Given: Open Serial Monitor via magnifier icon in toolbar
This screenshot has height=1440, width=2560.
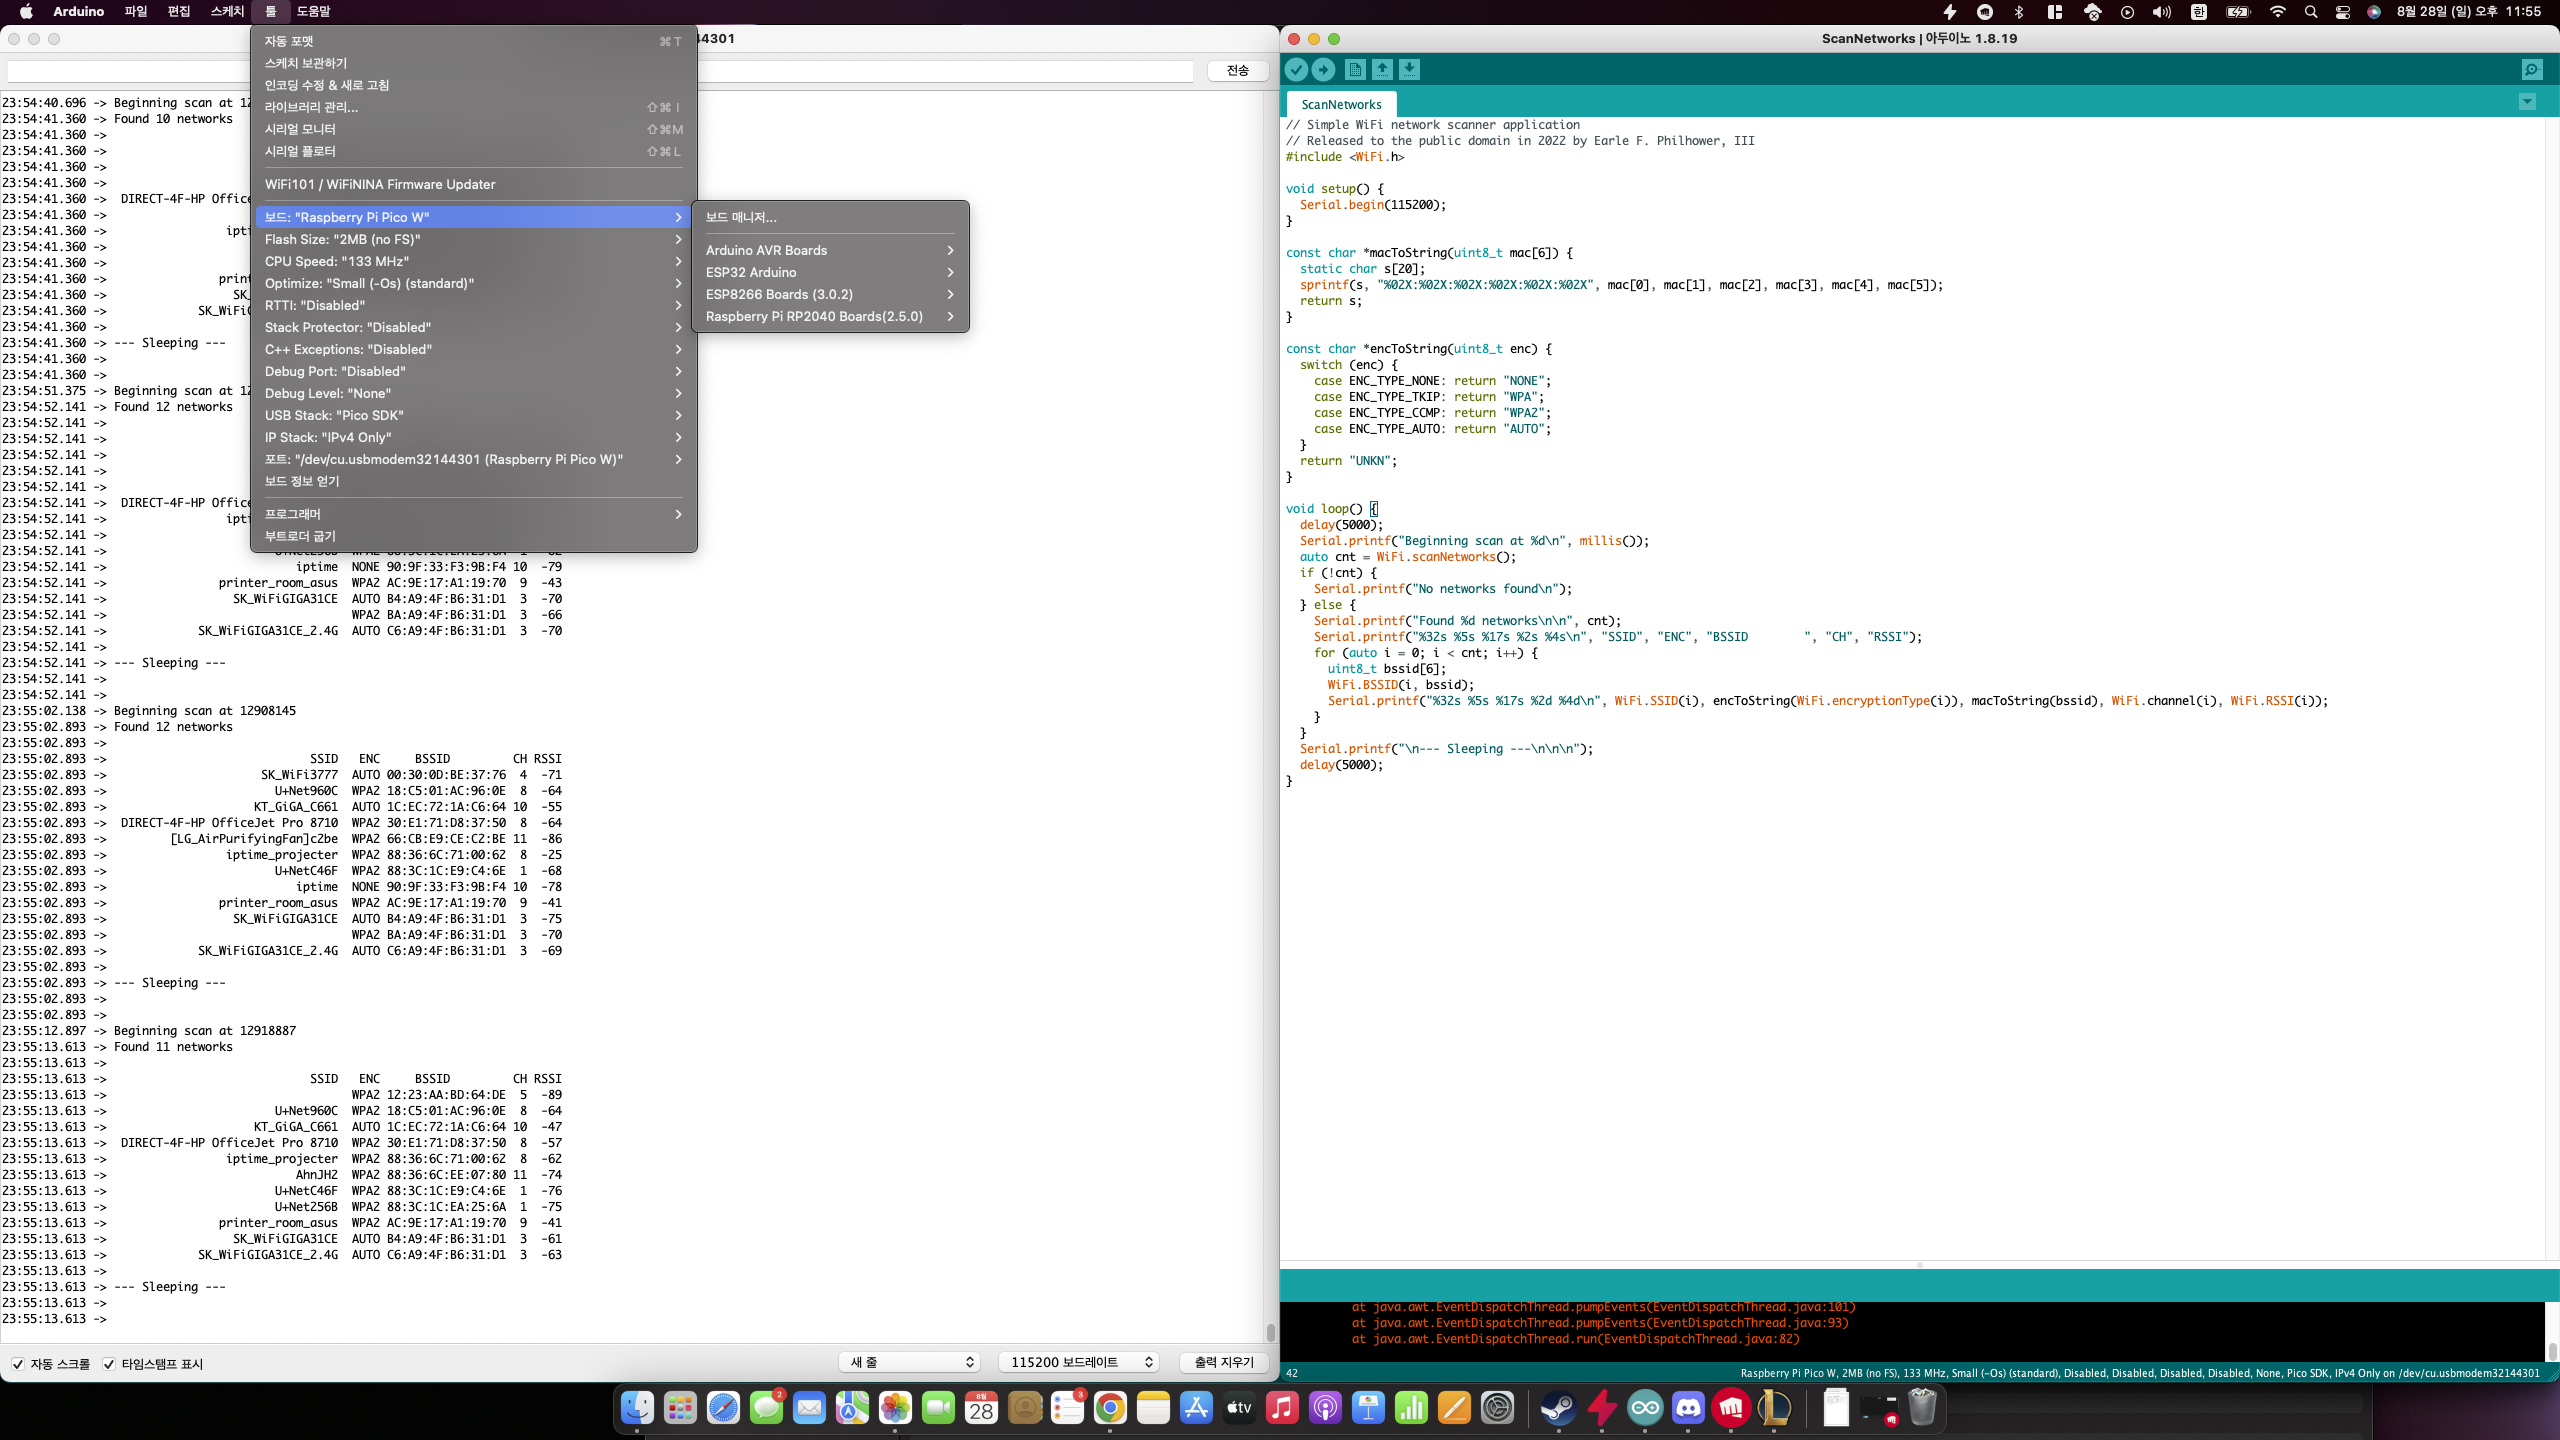Looking at the screenshot, I should click(x=2532, y=69).
